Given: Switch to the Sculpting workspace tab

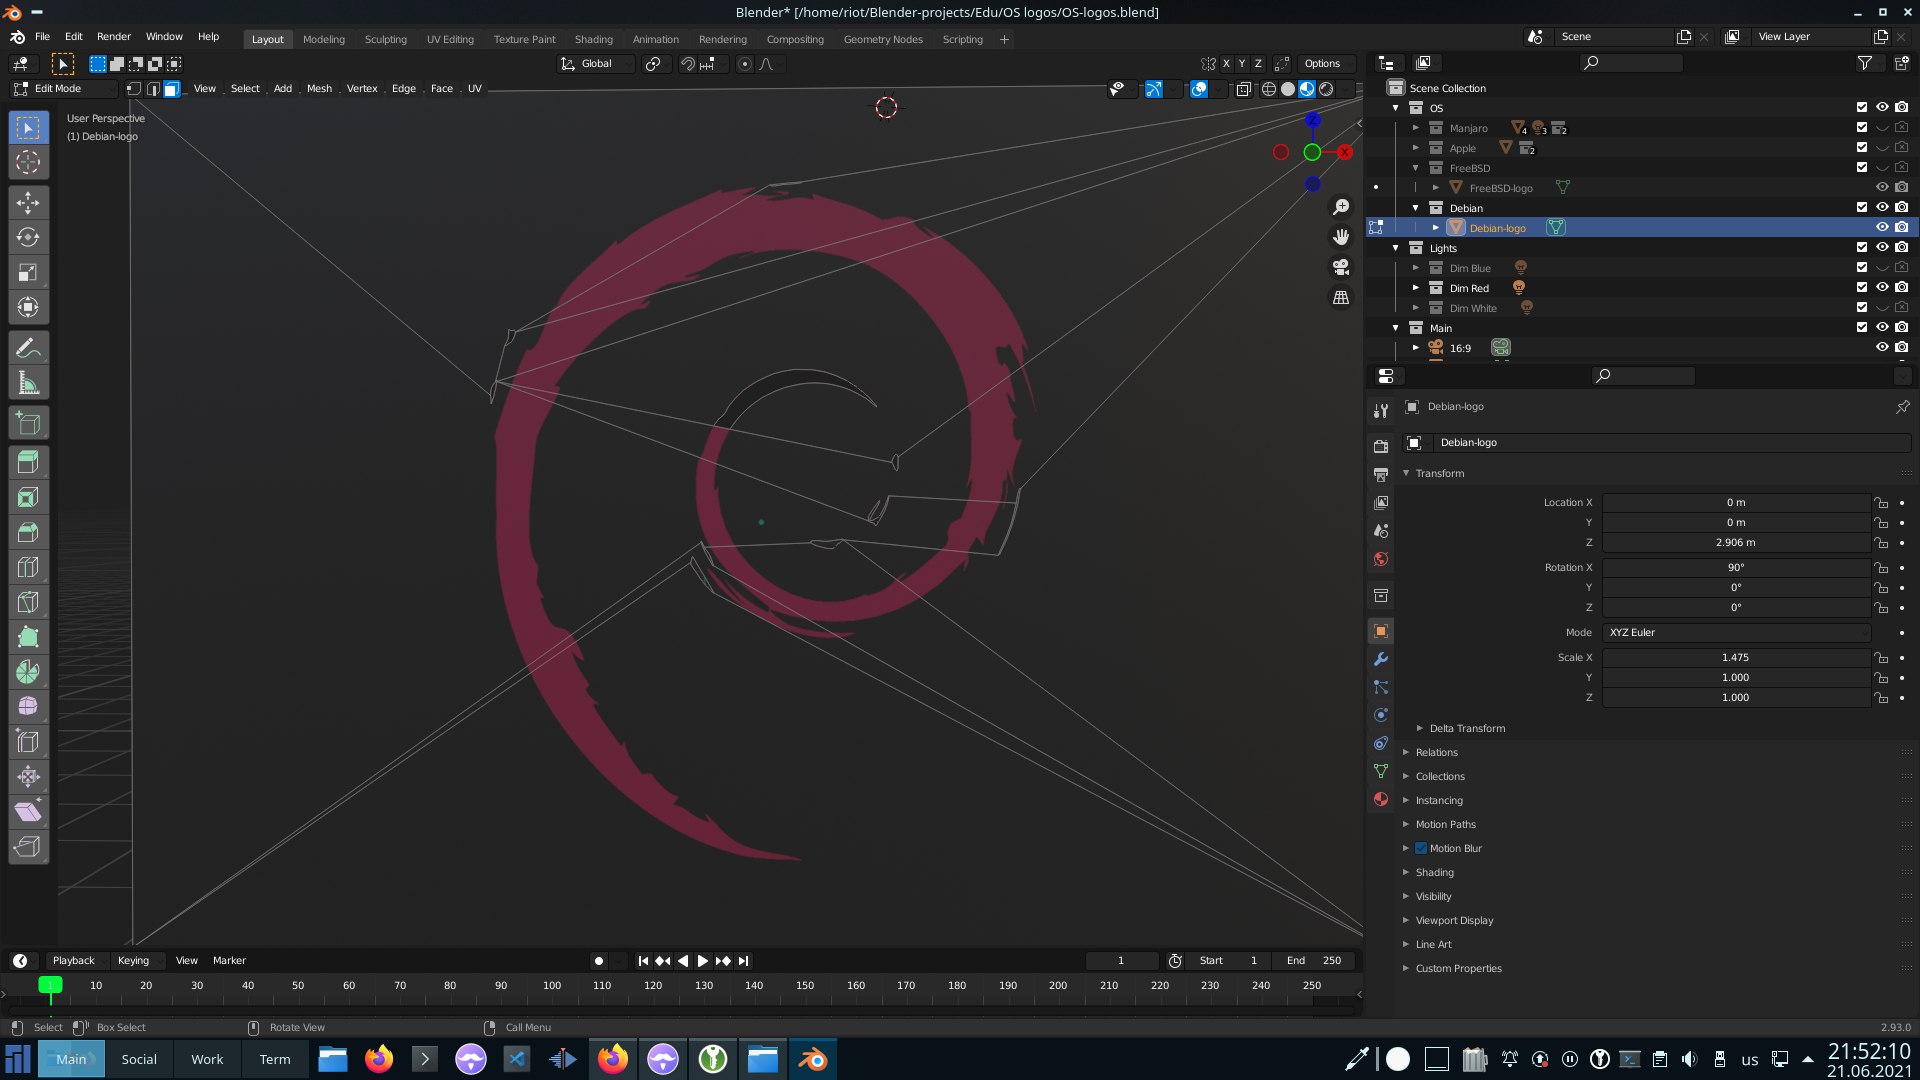Looking at the screenshot, I should [x=385, y=40].
